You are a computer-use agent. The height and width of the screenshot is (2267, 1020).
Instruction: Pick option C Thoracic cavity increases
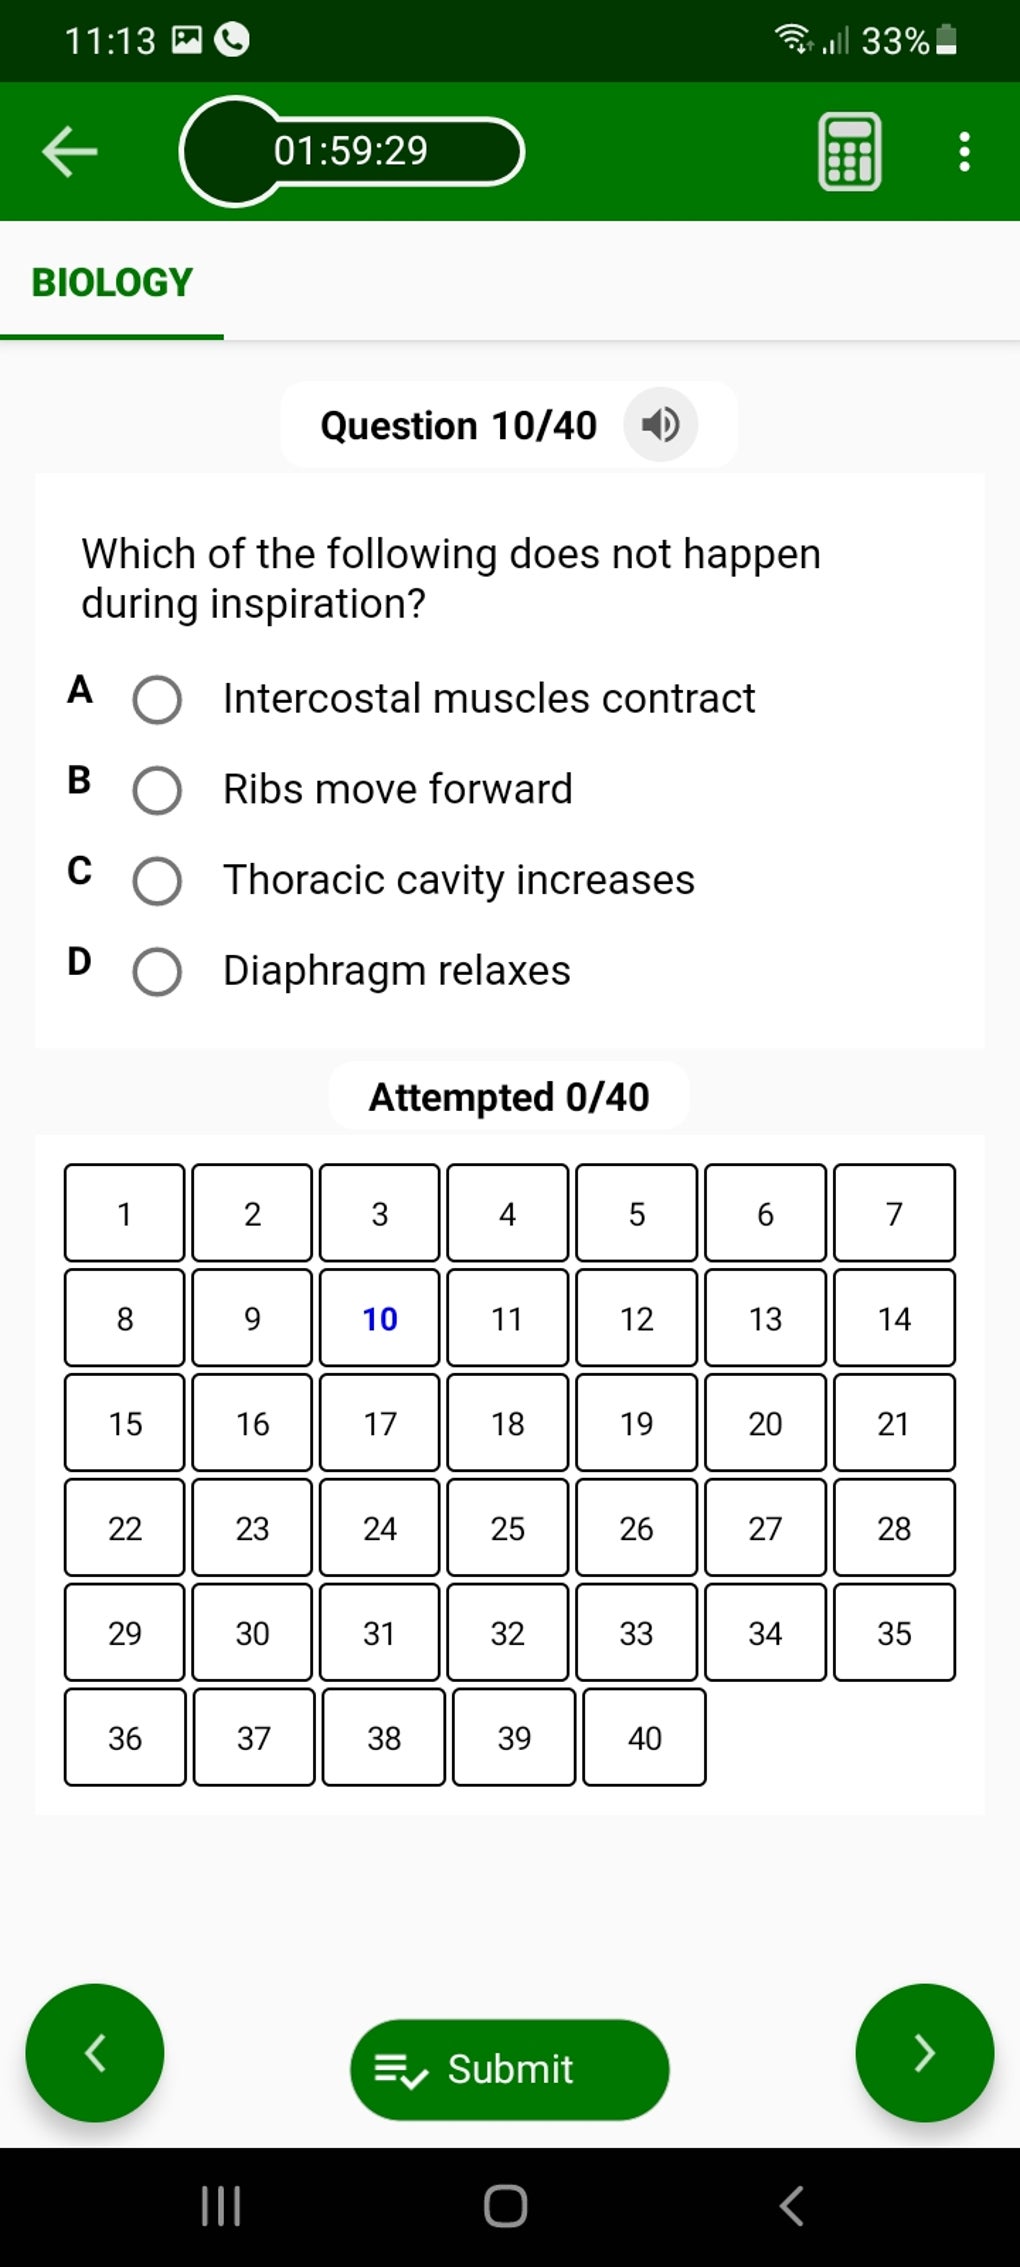158,881
